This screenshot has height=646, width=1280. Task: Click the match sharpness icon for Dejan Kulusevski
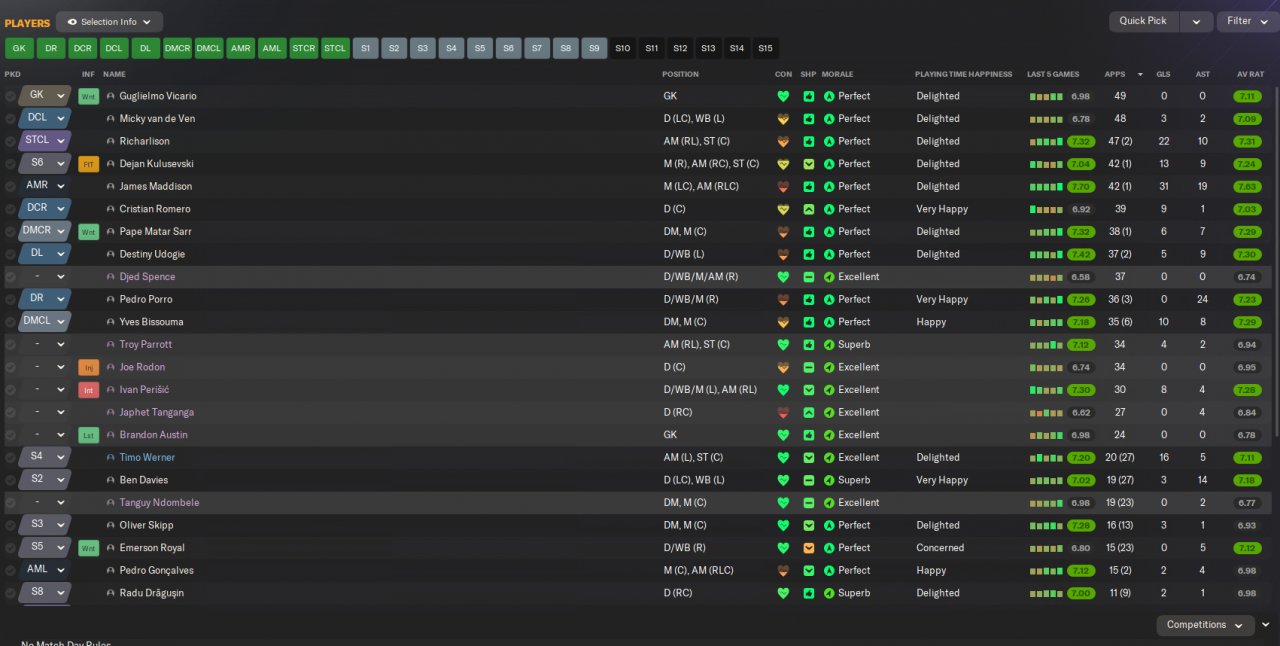(809, 164)
